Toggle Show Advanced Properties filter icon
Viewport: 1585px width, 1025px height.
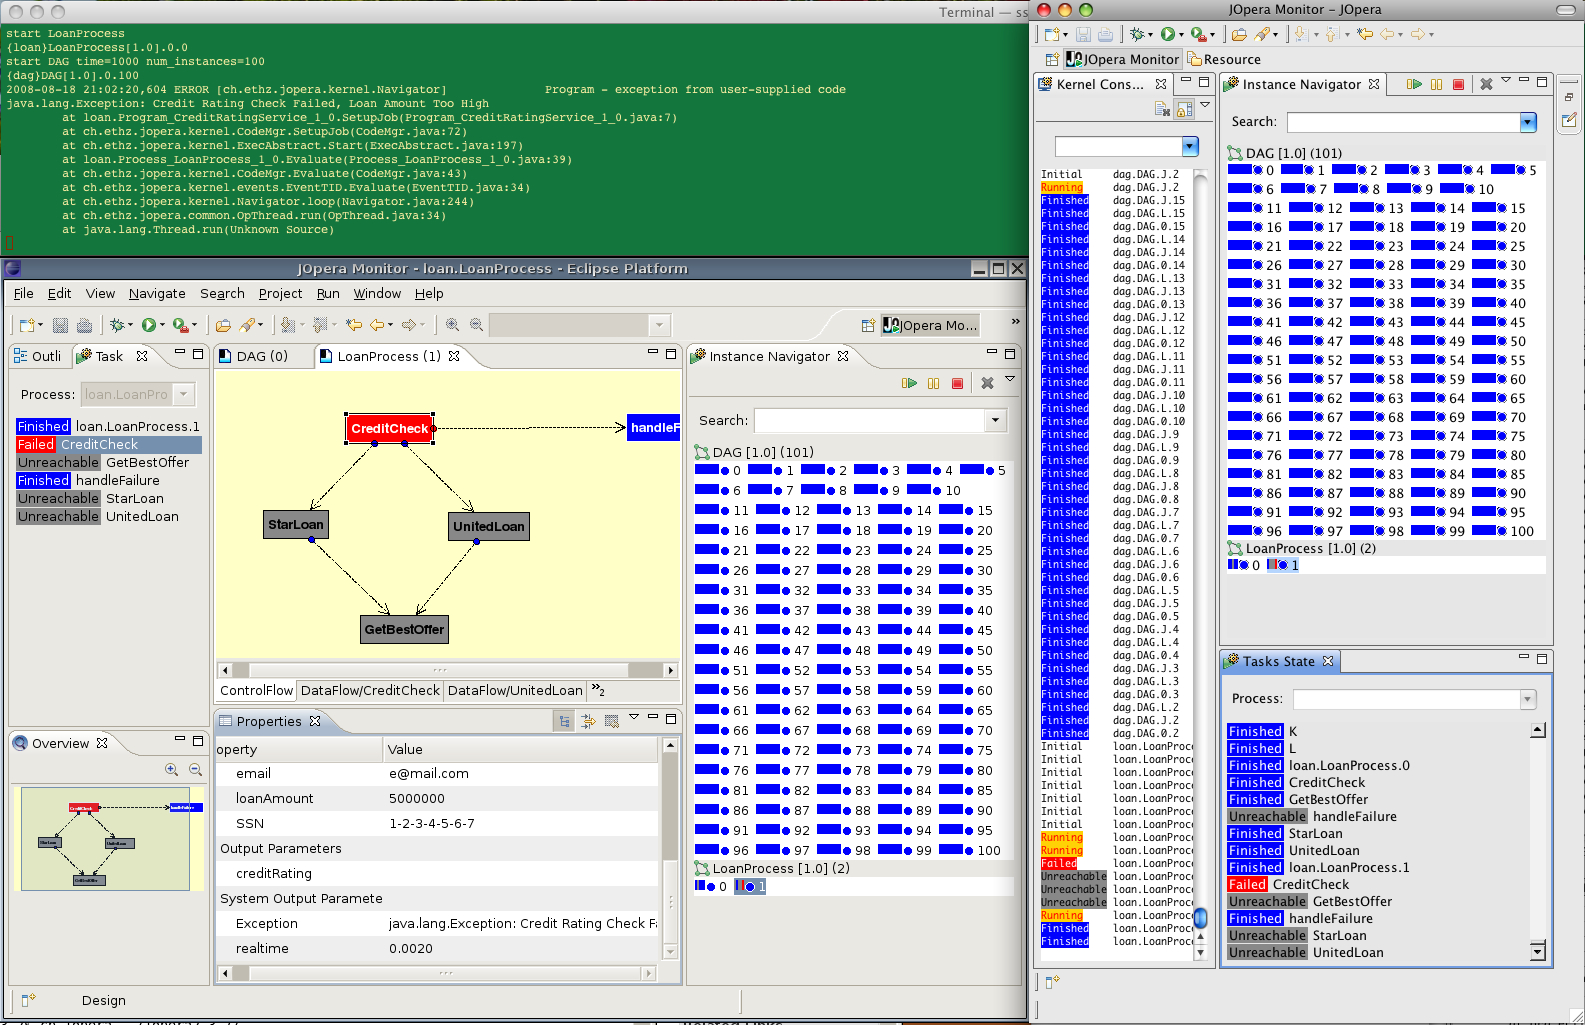(588, 721)
